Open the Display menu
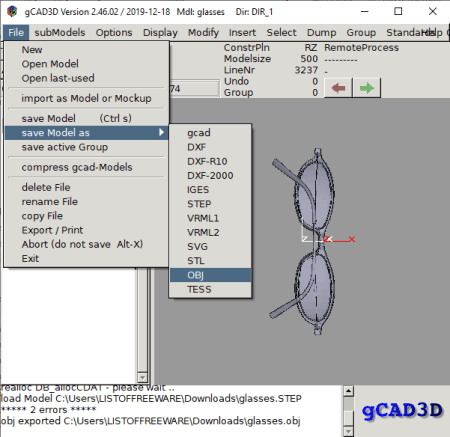This screenshot has width=450, height=437. tap(160, 33)
